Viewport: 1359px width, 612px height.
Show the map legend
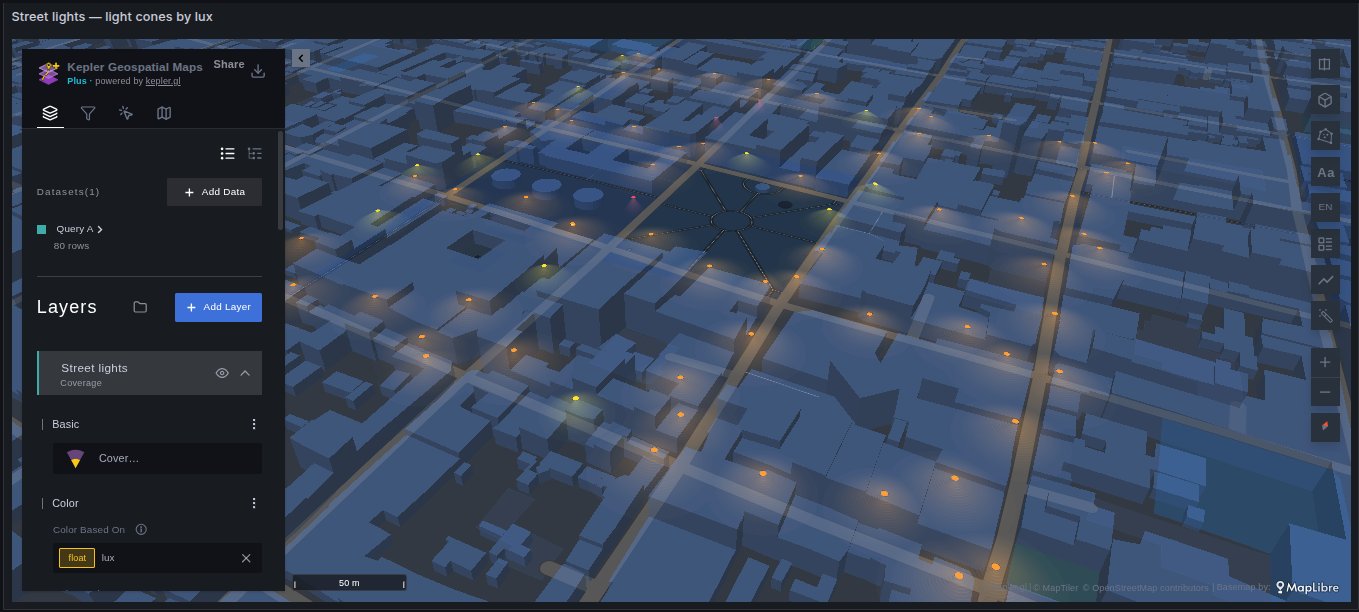1325,244
